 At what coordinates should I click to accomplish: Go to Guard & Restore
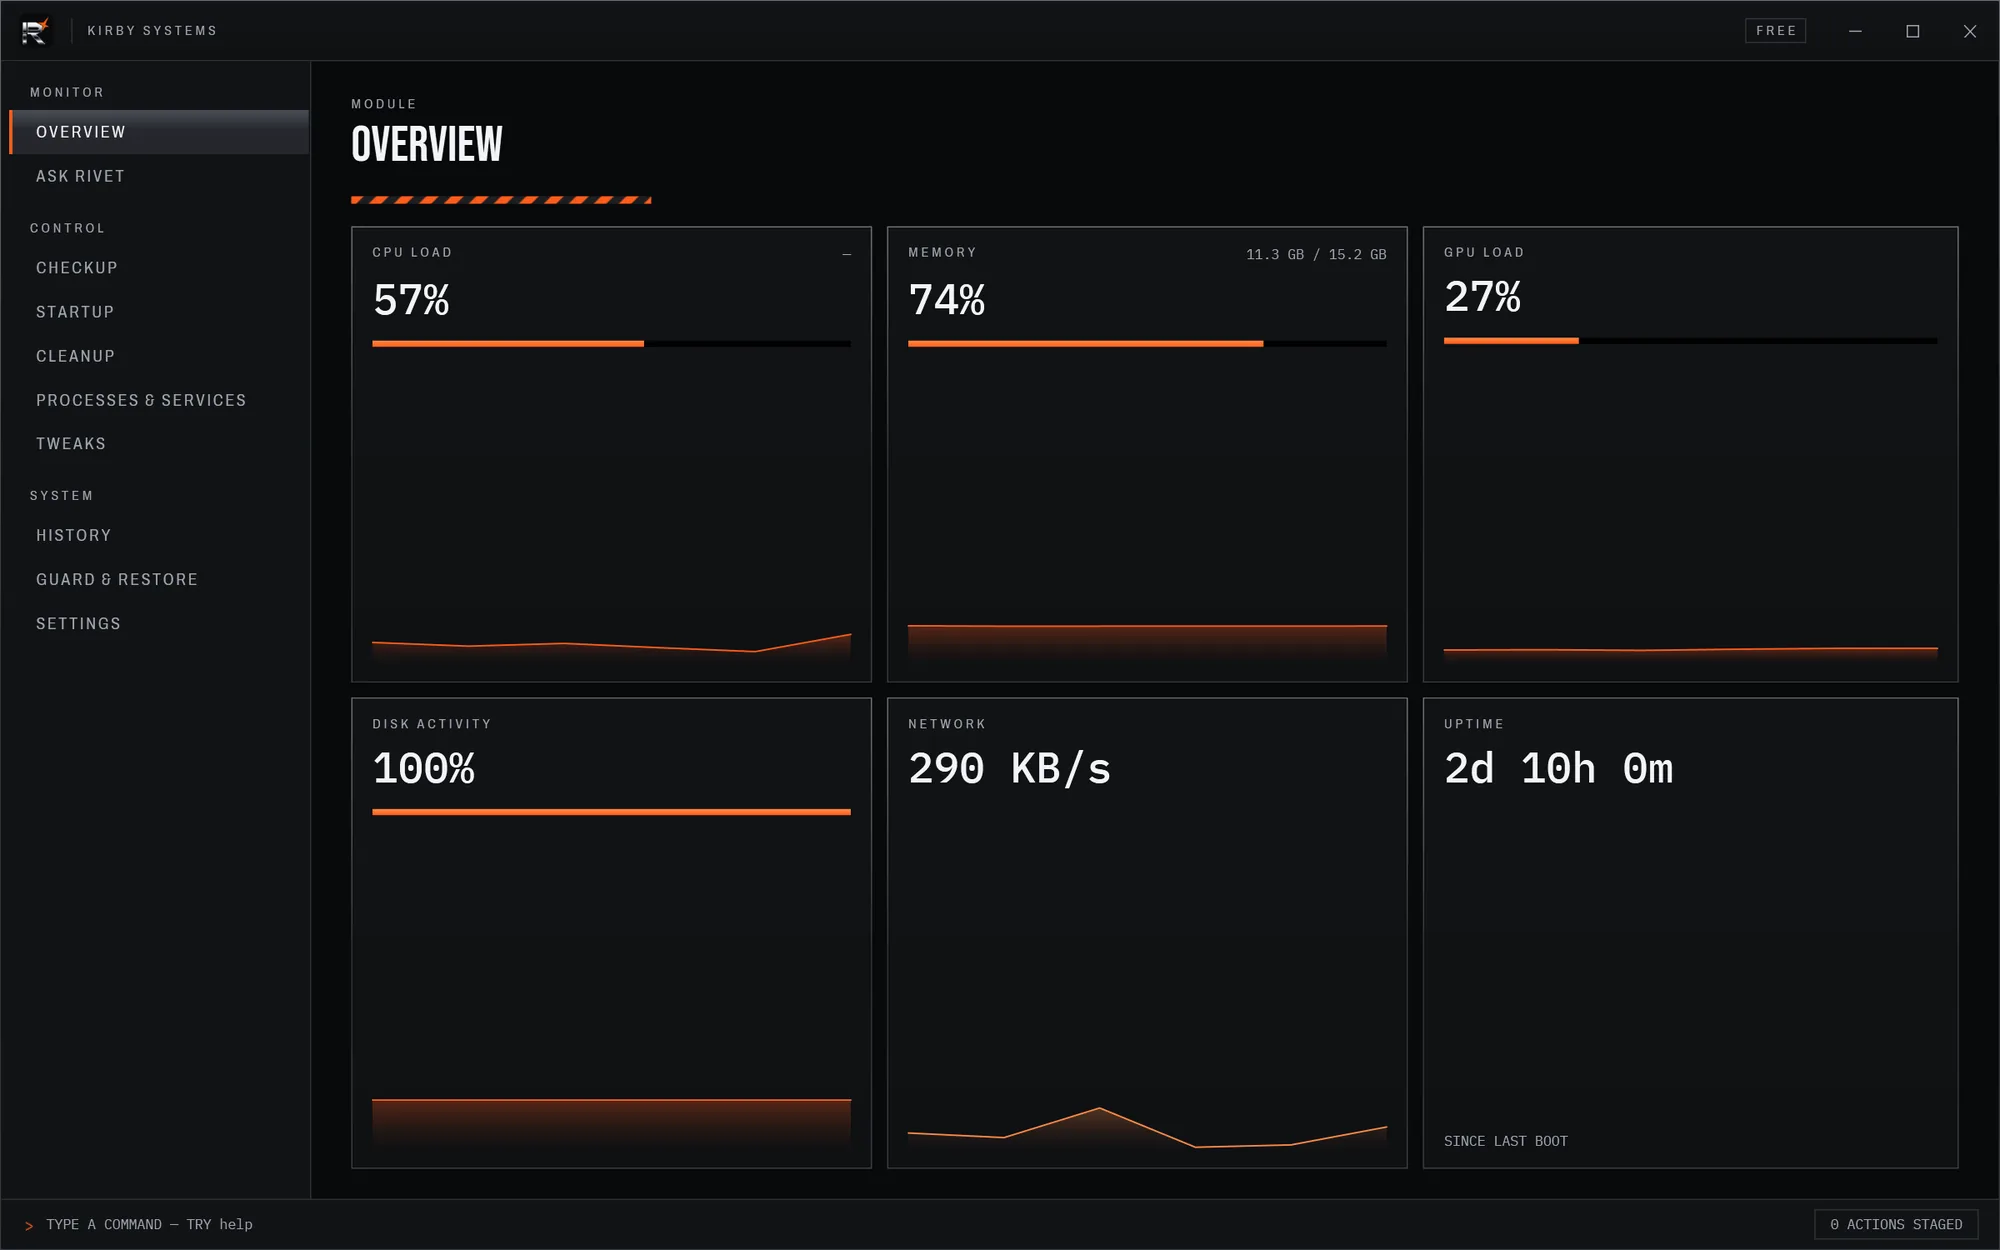point(159,580)
